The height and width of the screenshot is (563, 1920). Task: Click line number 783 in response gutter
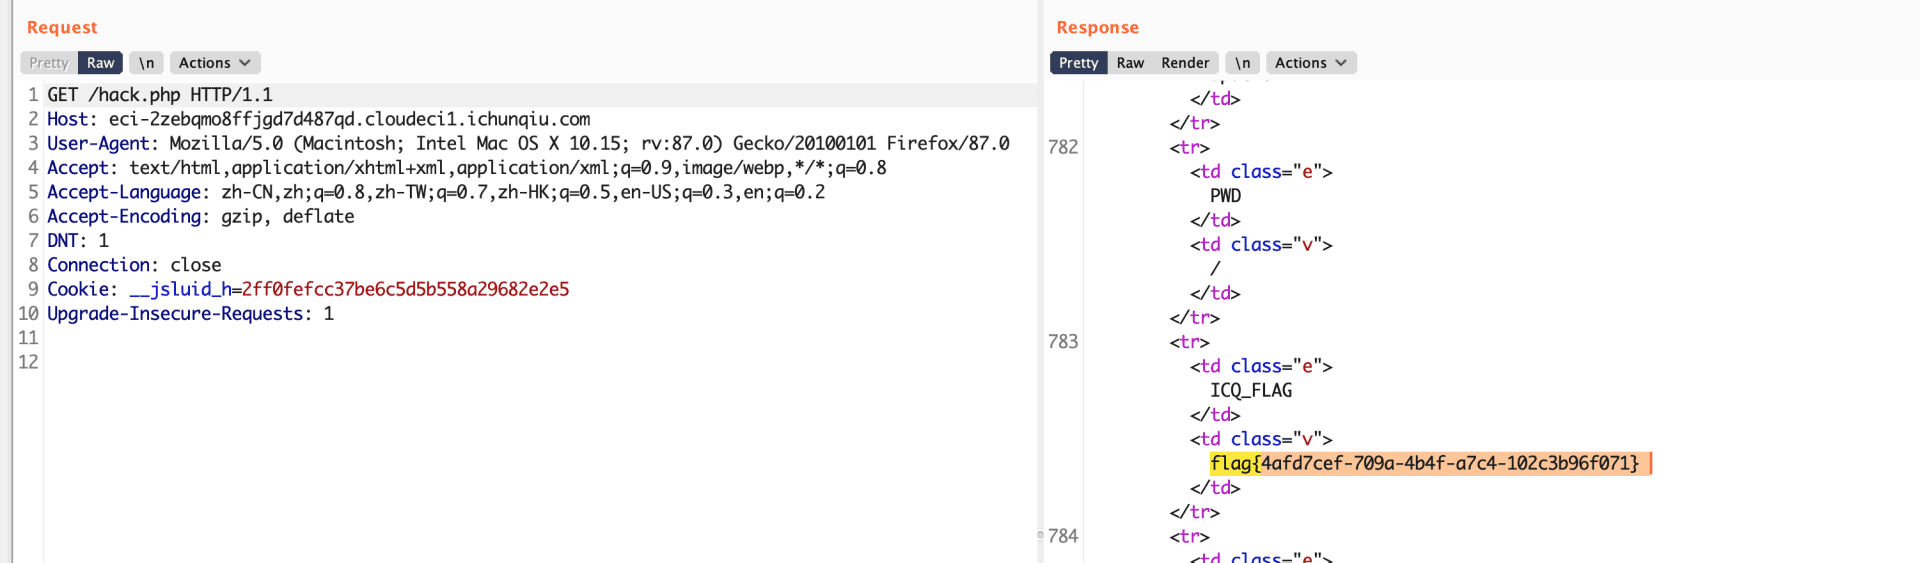point(1063,342)
